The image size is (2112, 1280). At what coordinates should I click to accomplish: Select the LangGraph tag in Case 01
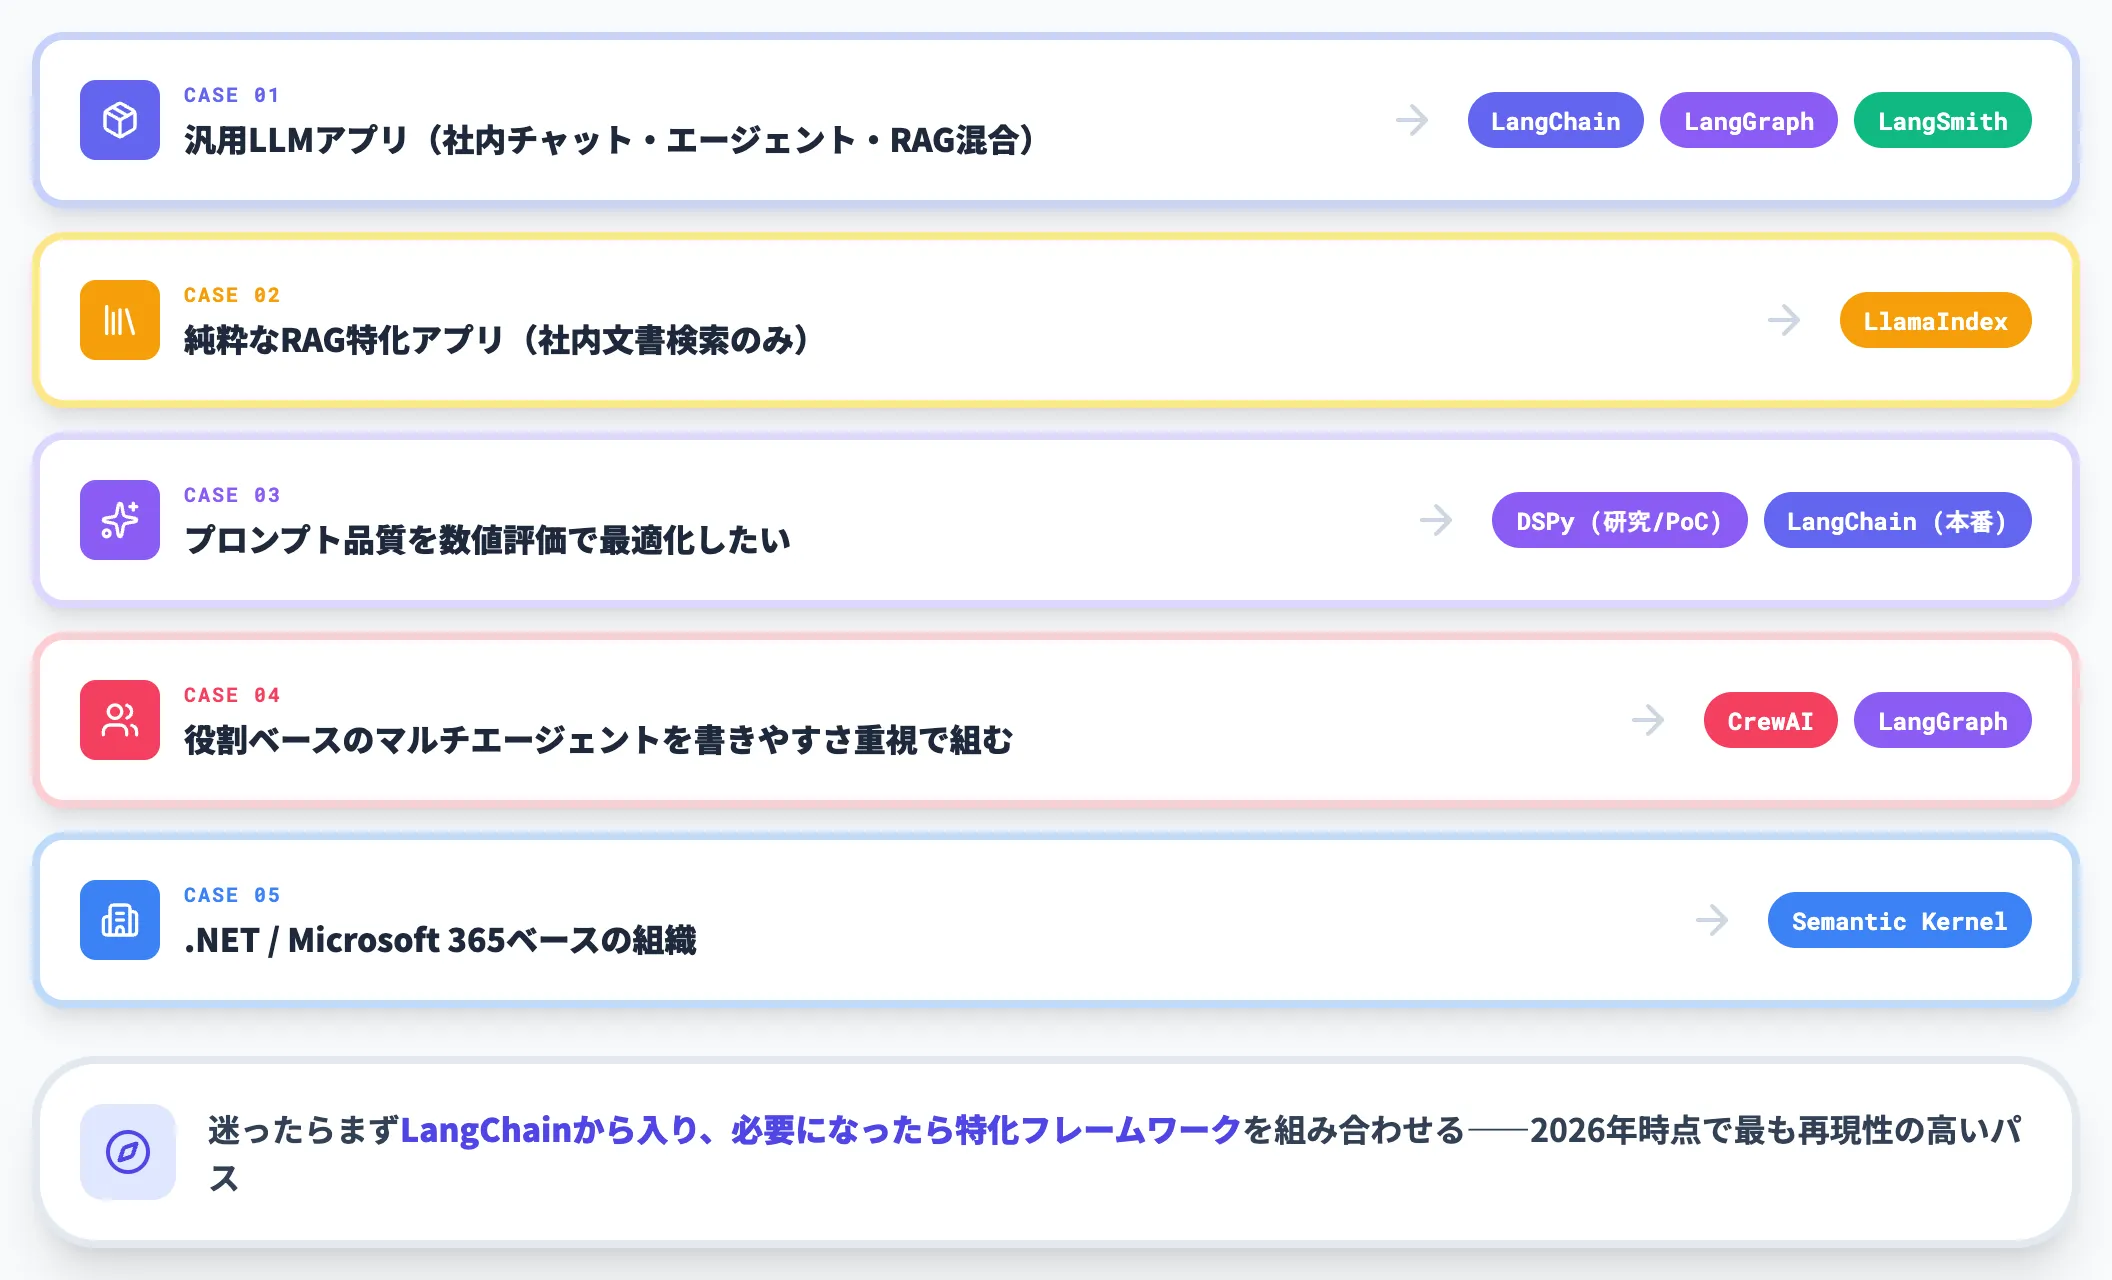1749,120
